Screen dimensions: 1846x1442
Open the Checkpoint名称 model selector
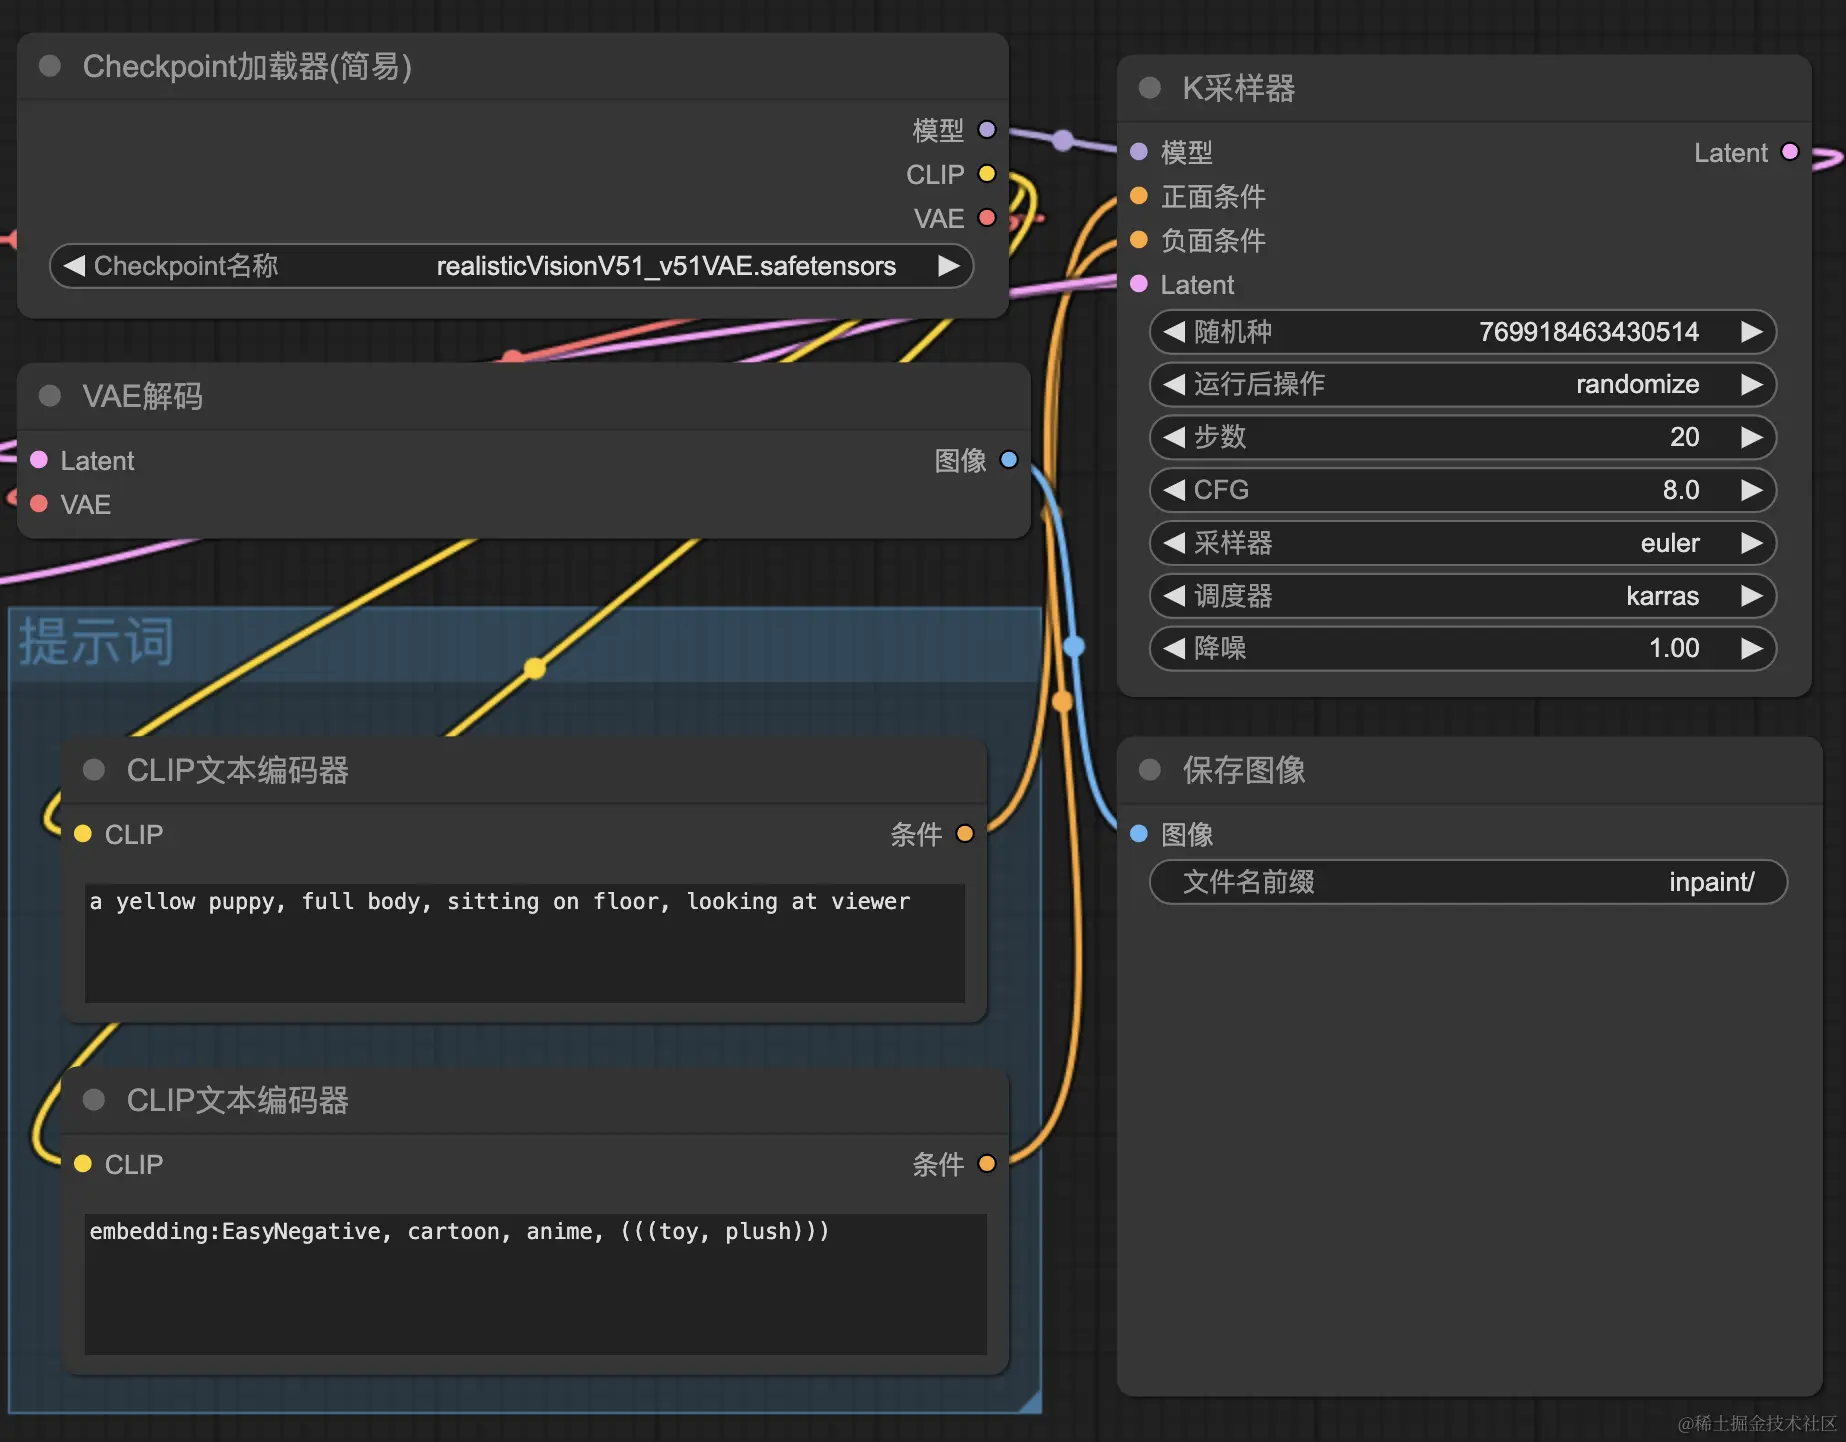coord(511,266)
